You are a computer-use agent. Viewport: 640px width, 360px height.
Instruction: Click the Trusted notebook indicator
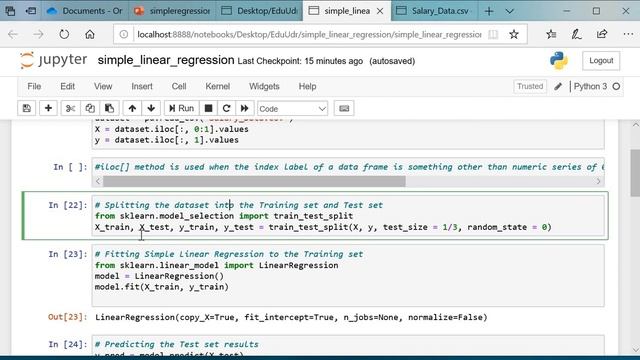(x=530, y=87)
